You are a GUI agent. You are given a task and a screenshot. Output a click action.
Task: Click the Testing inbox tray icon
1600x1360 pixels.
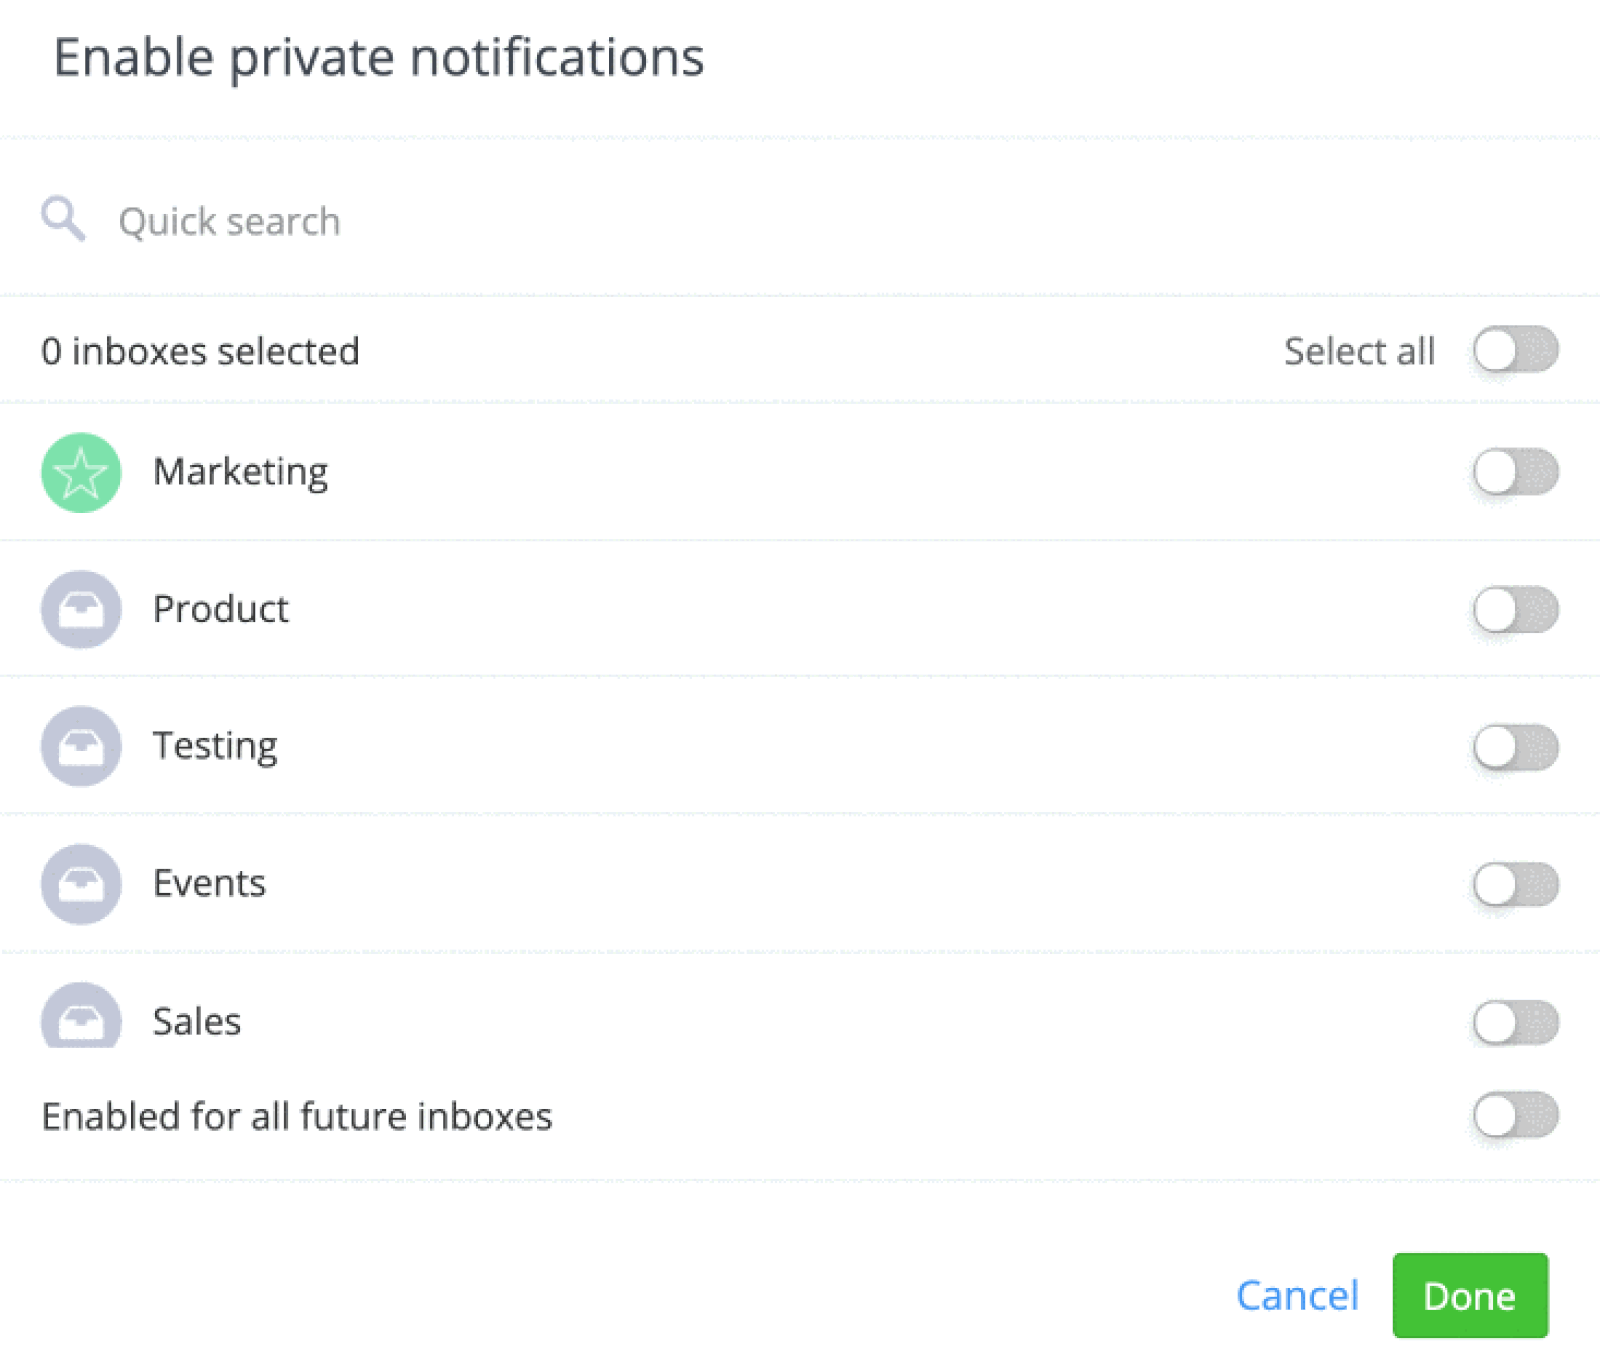[81, 746]
